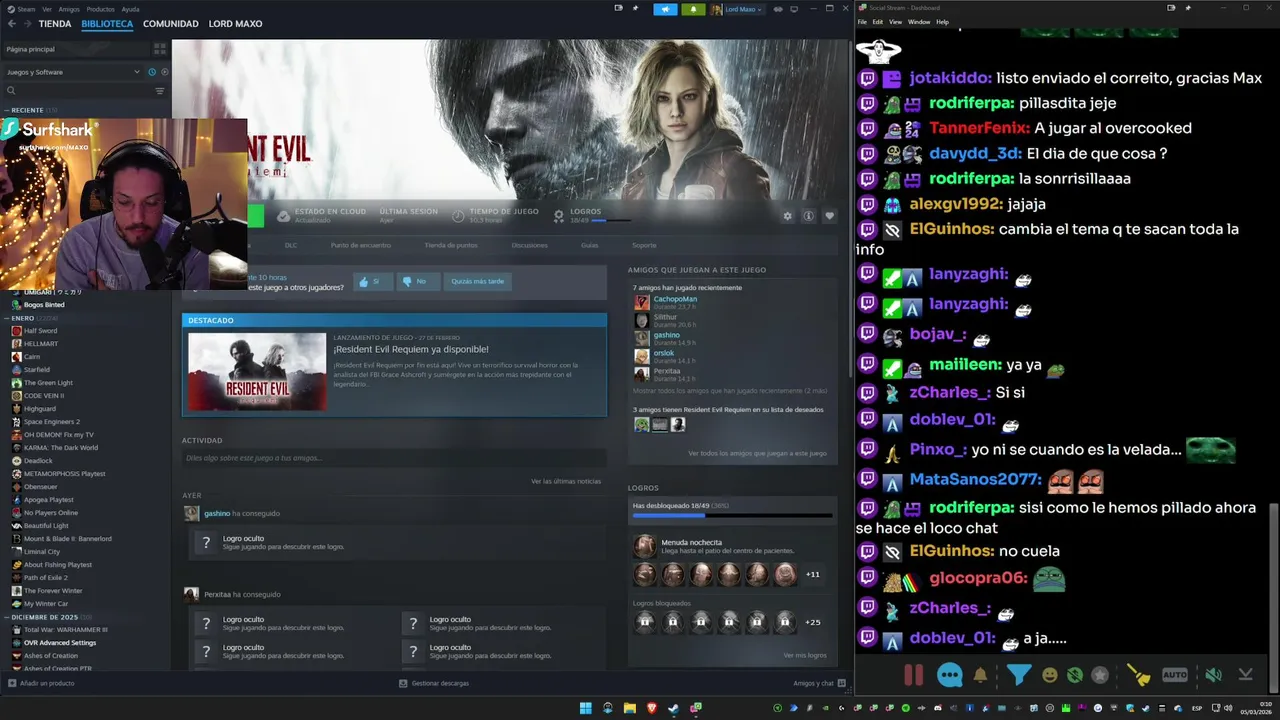Click 'Añadir un producto' button

pyautogui.click(x=41, y=683)
